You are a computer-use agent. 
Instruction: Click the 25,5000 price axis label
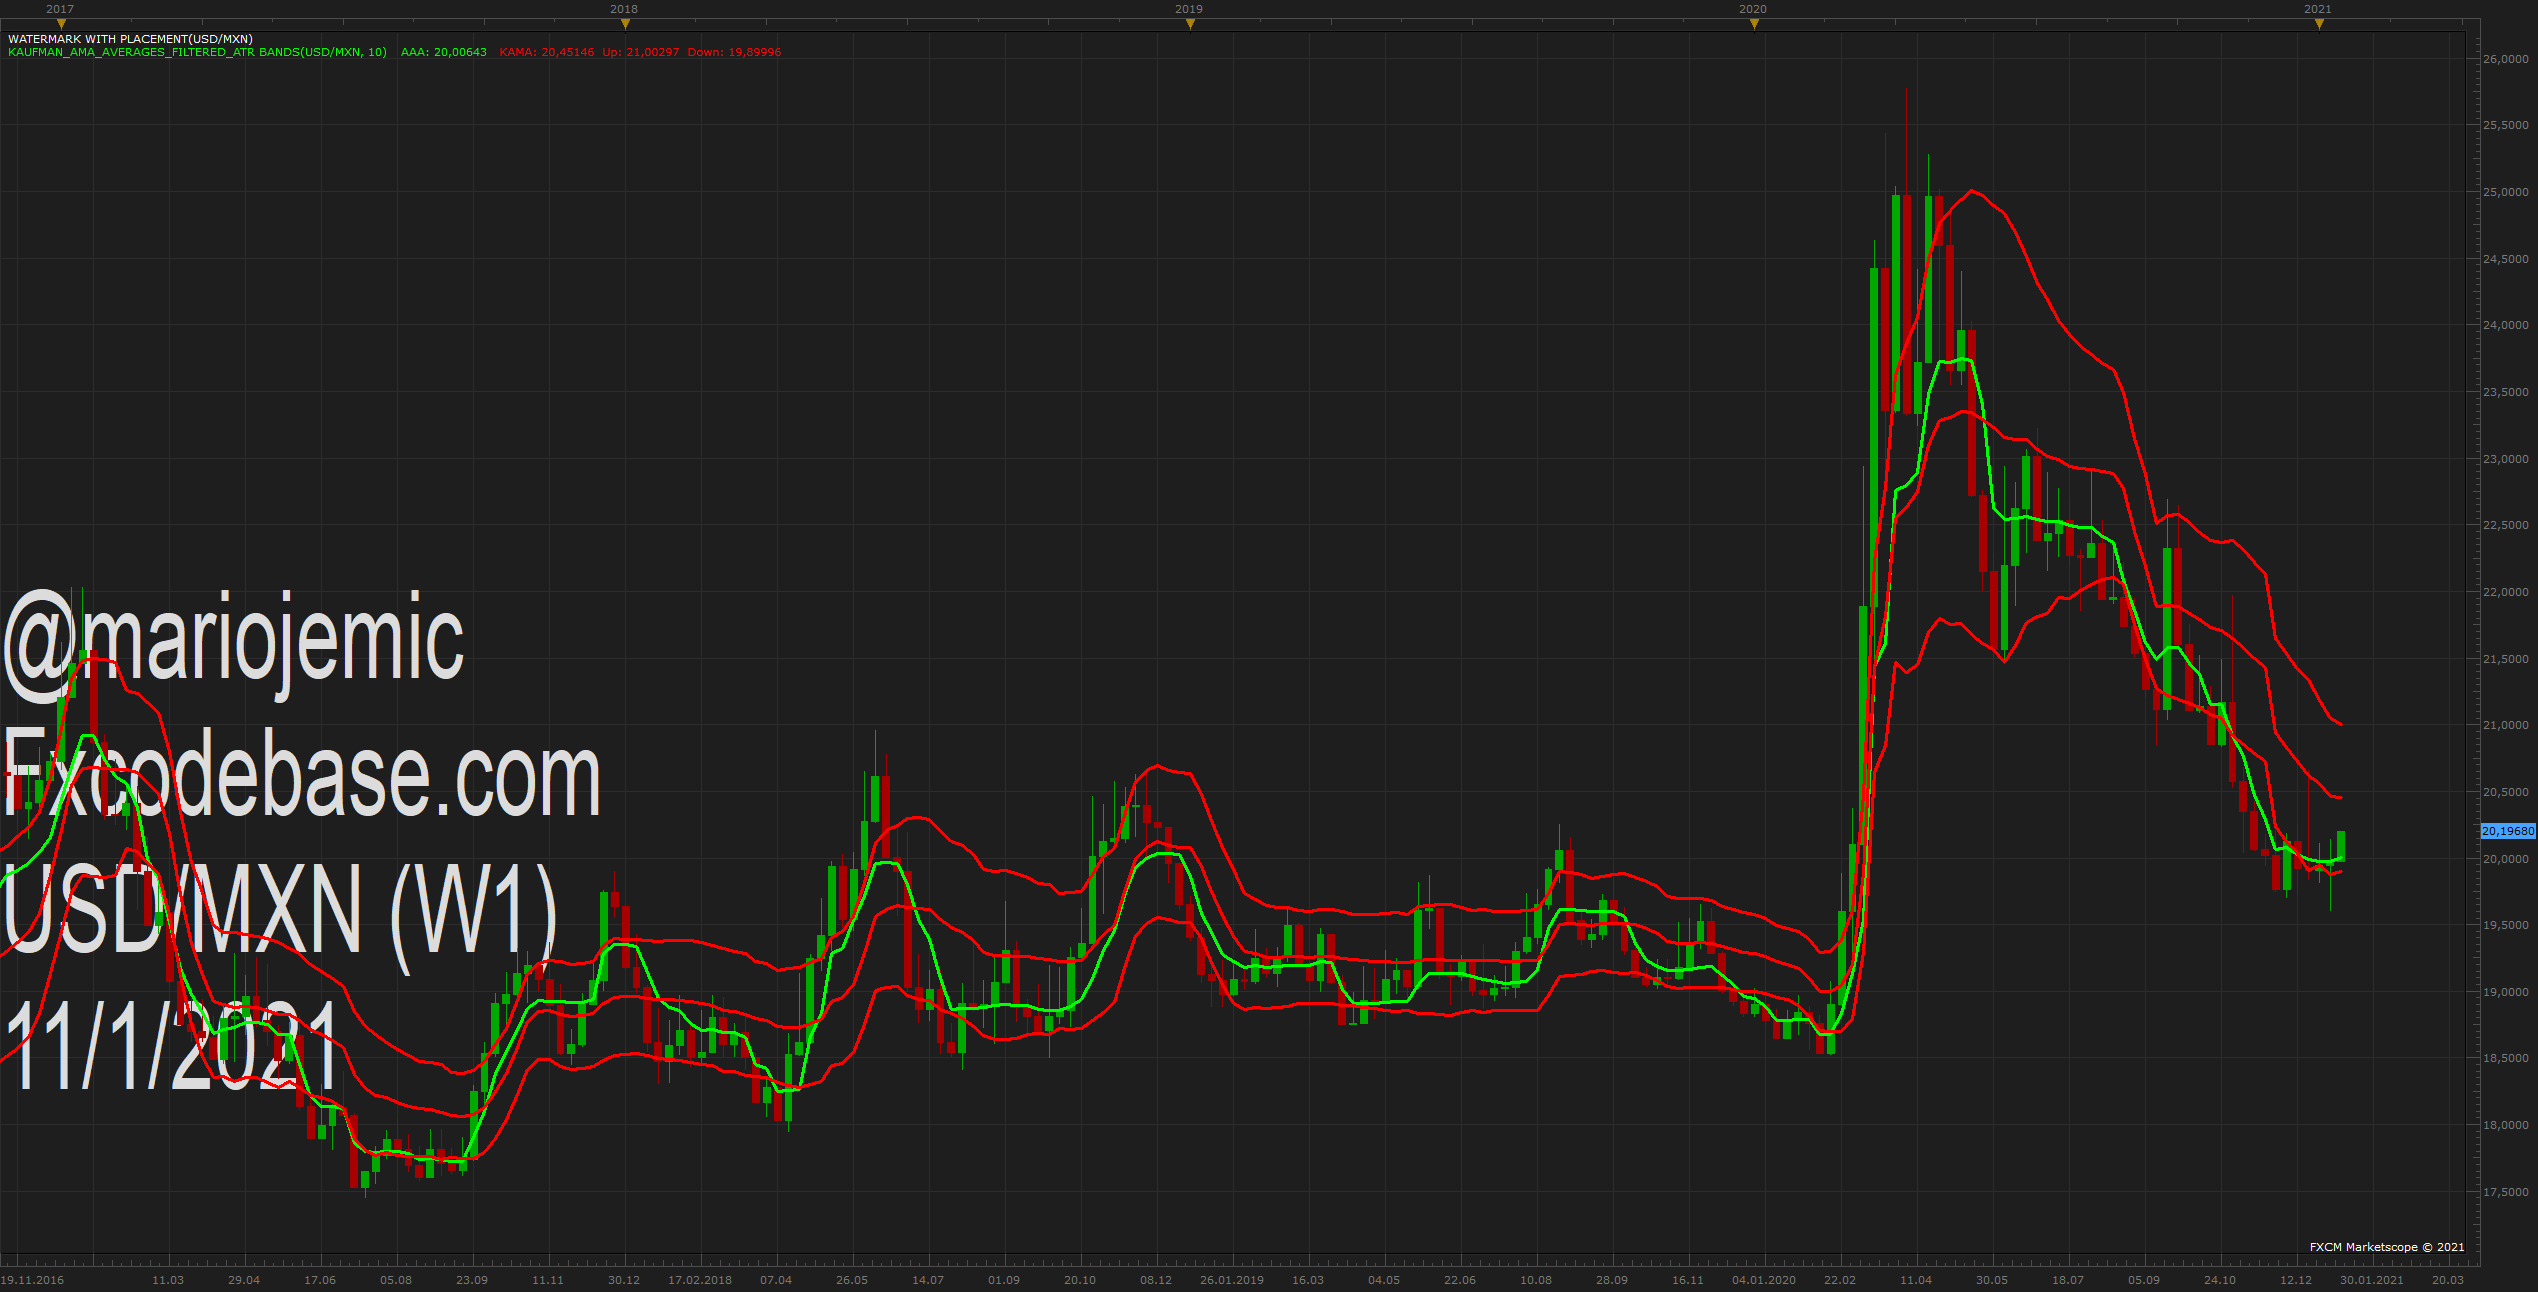coord(2505,125)
